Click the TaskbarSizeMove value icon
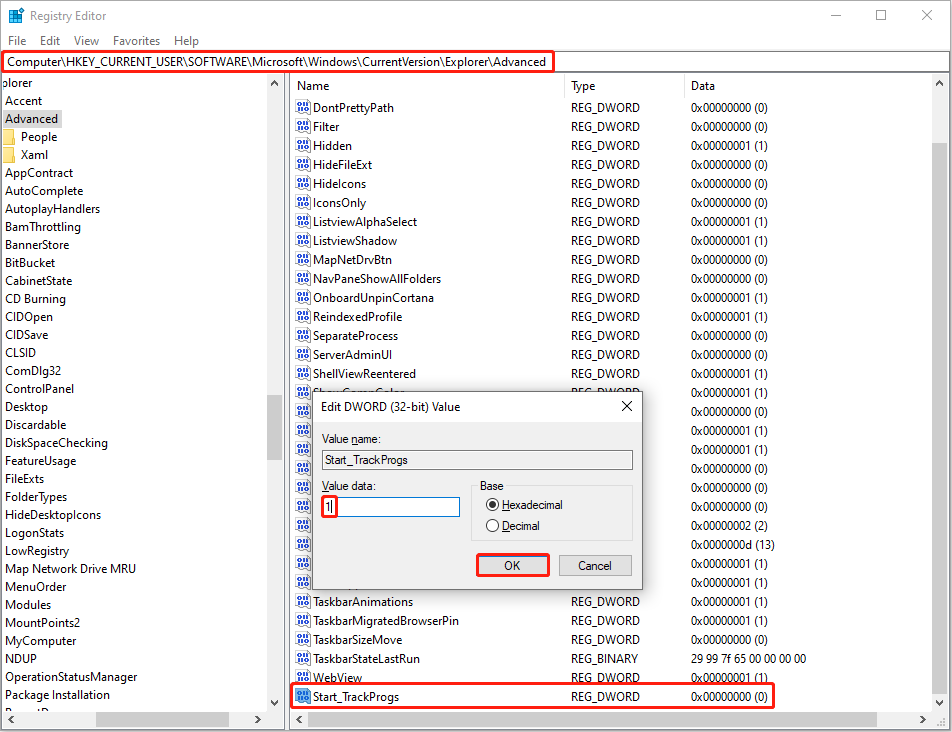The image size is (952, 732). [x=303, y=639]
